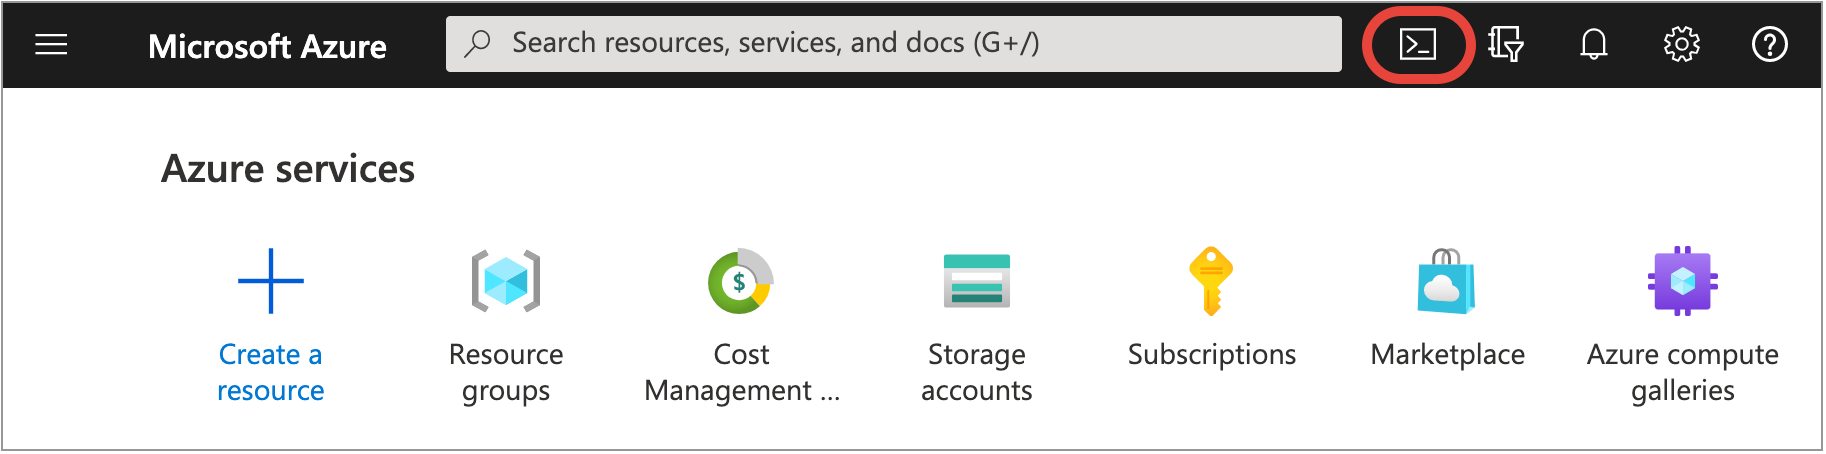
Task: Click the Storage accounts label
Action: click(977, 372)
